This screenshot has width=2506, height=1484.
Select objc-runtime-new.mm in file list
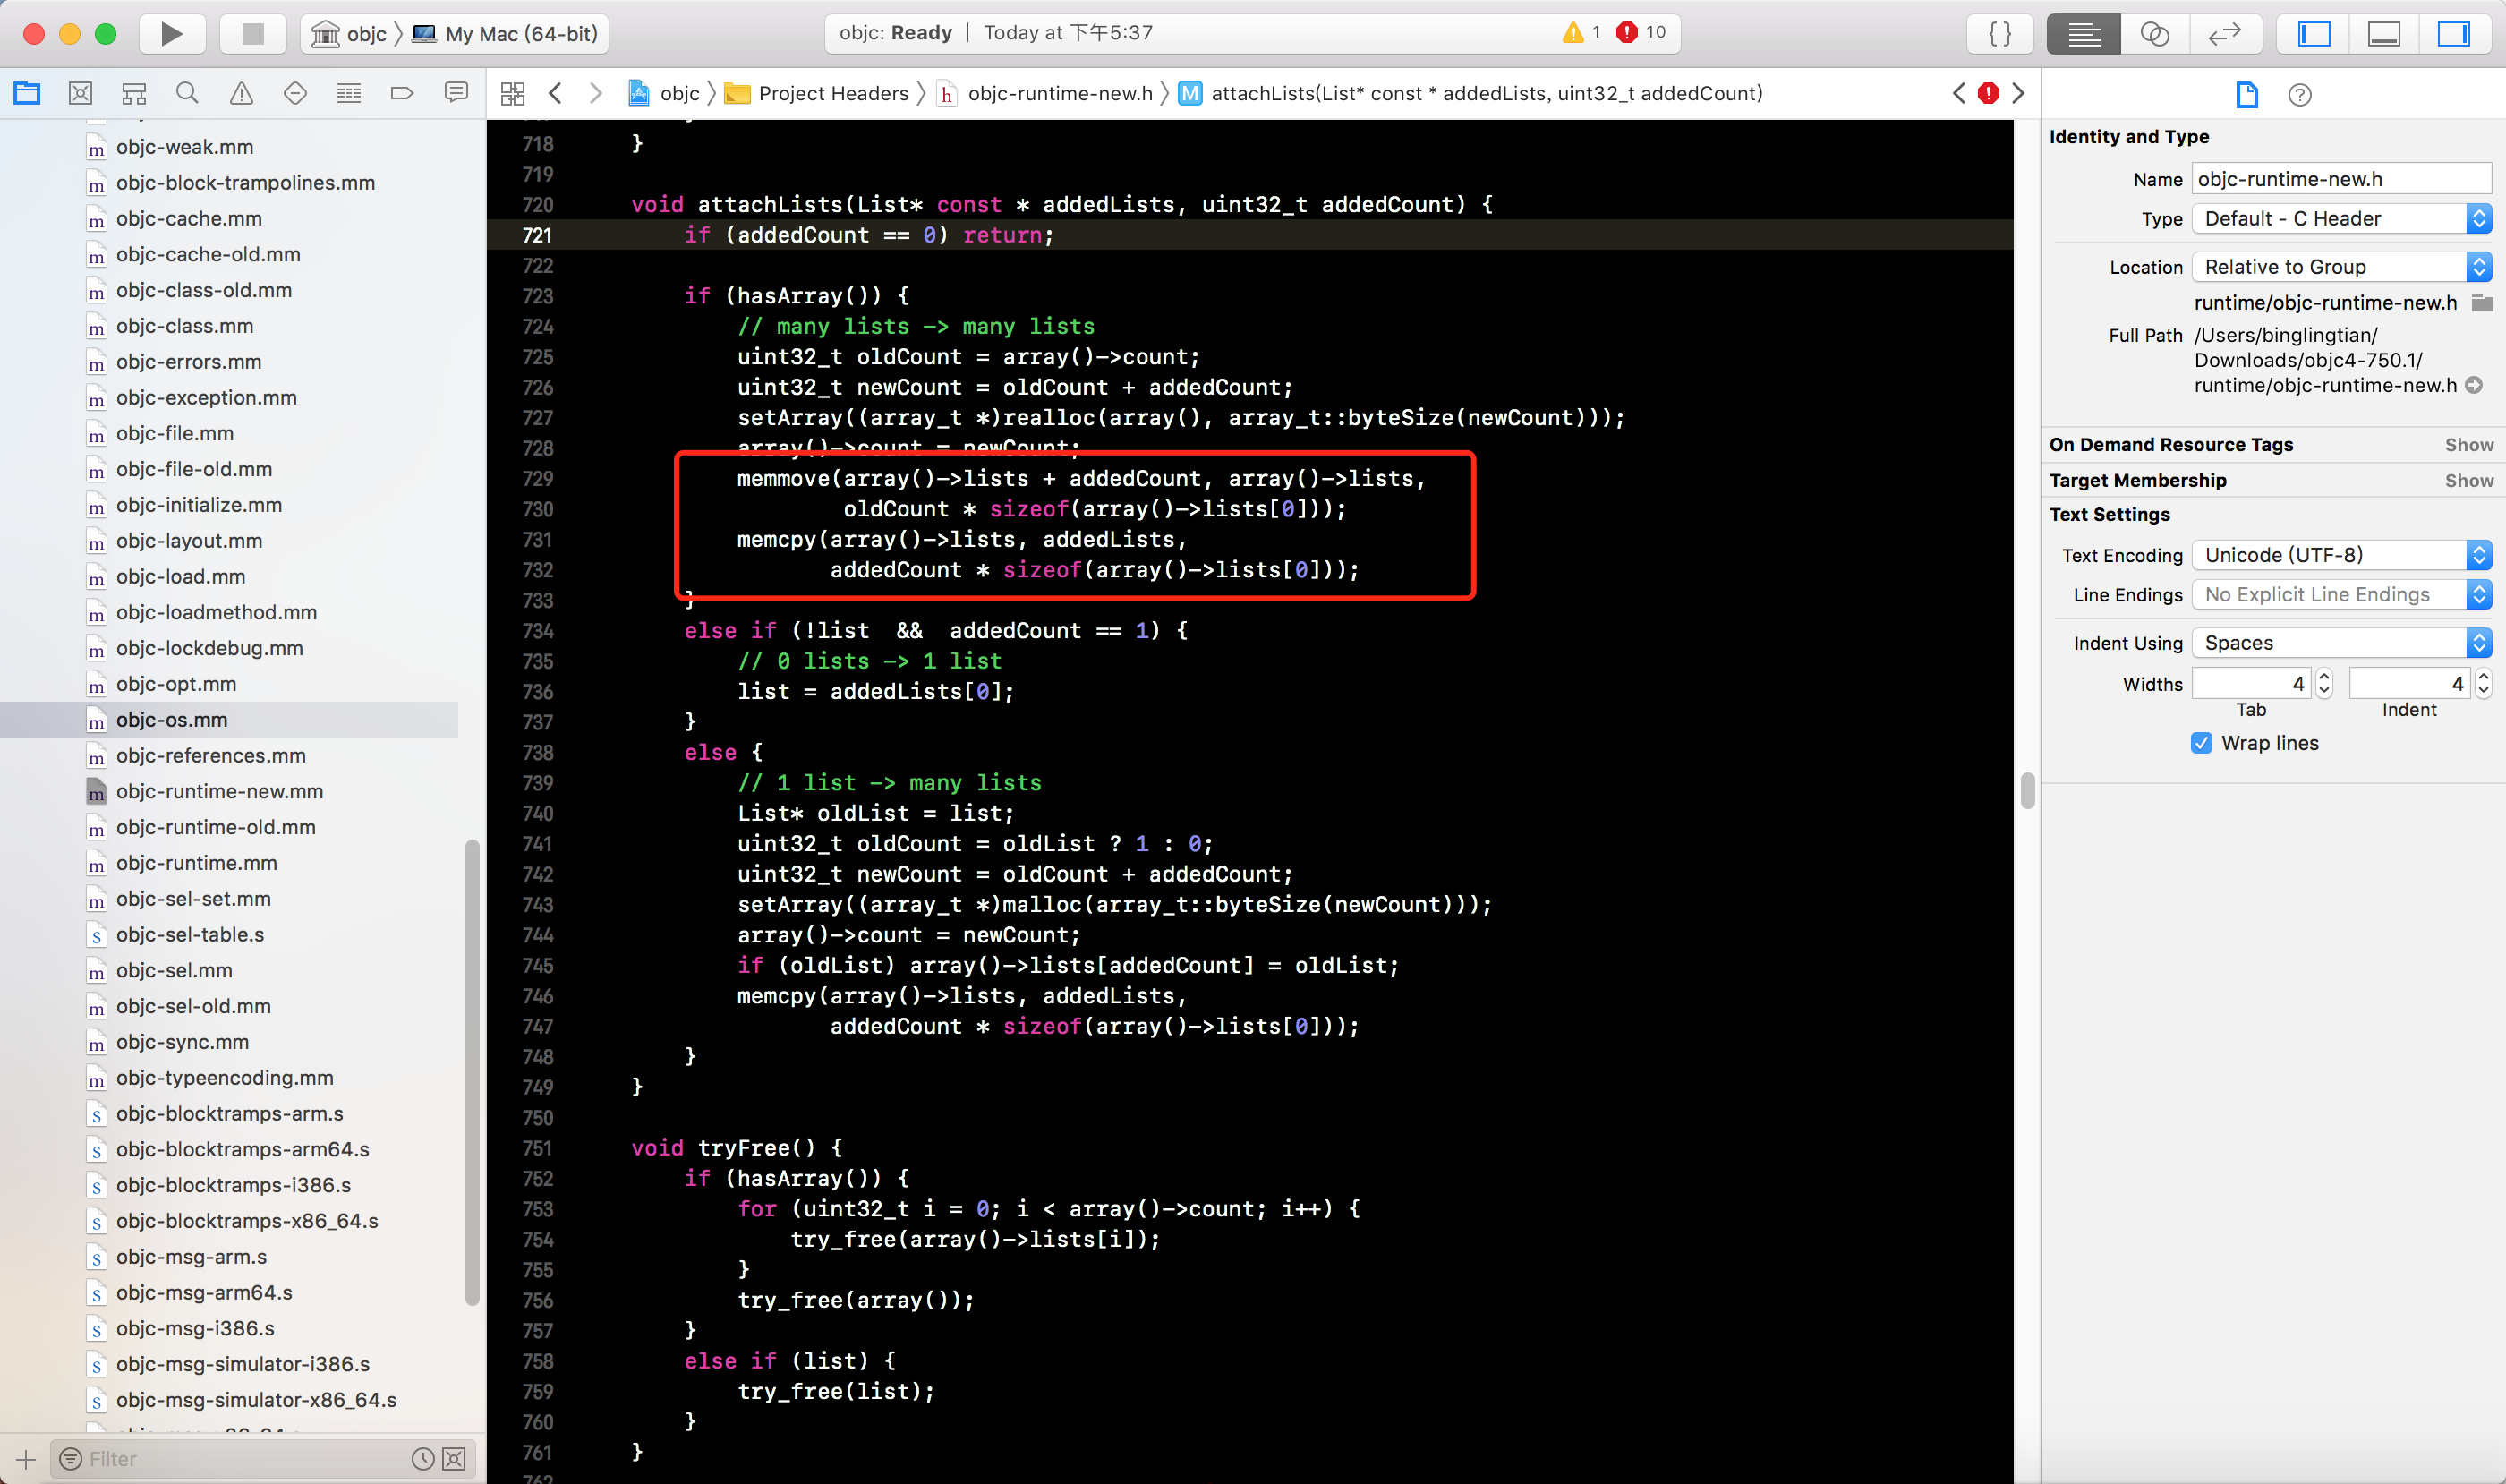(x=219, y=792)
